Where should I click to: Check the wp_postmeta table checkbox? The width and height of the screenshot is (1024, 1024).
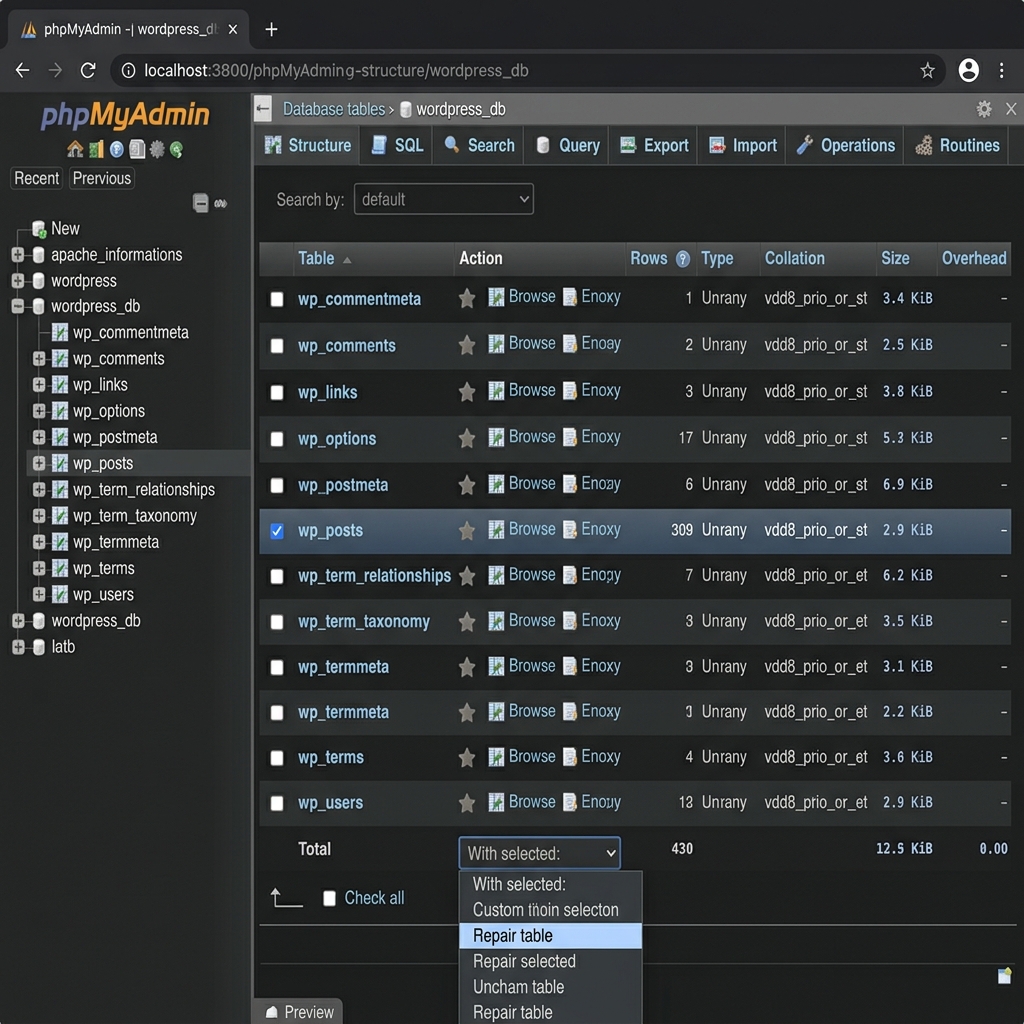pos(277,485)
